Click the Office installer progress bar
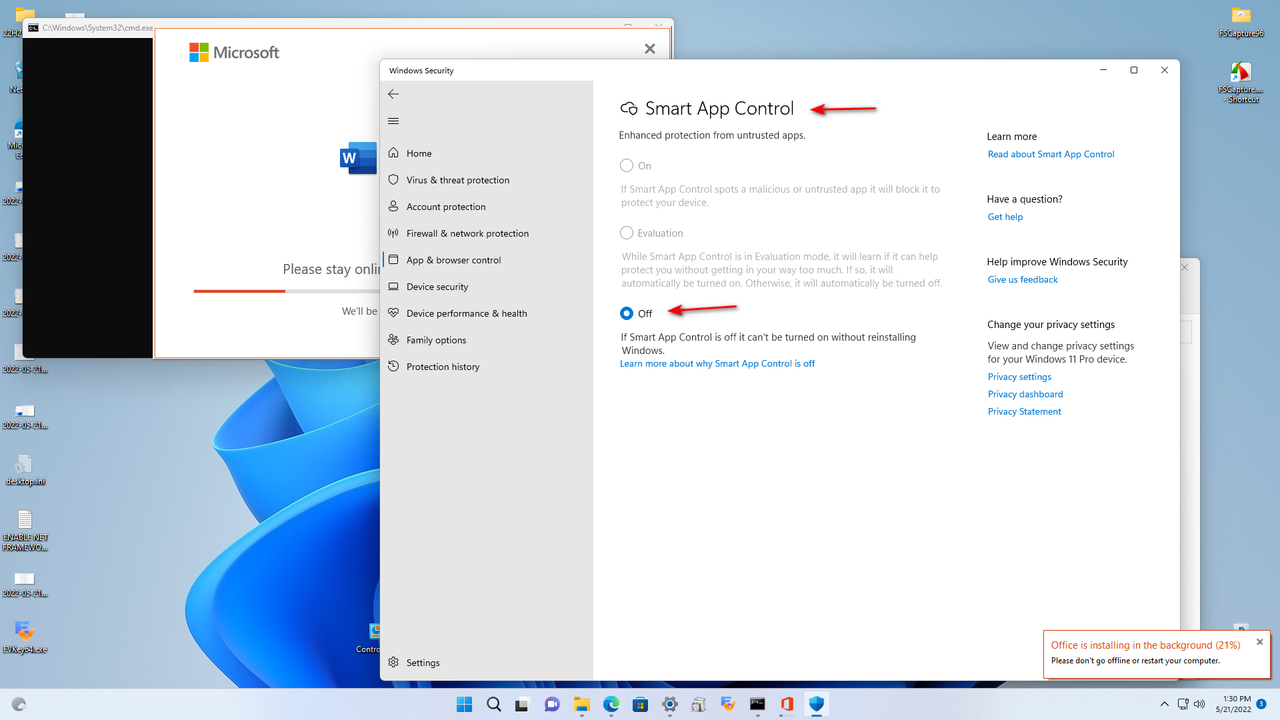 286,291
